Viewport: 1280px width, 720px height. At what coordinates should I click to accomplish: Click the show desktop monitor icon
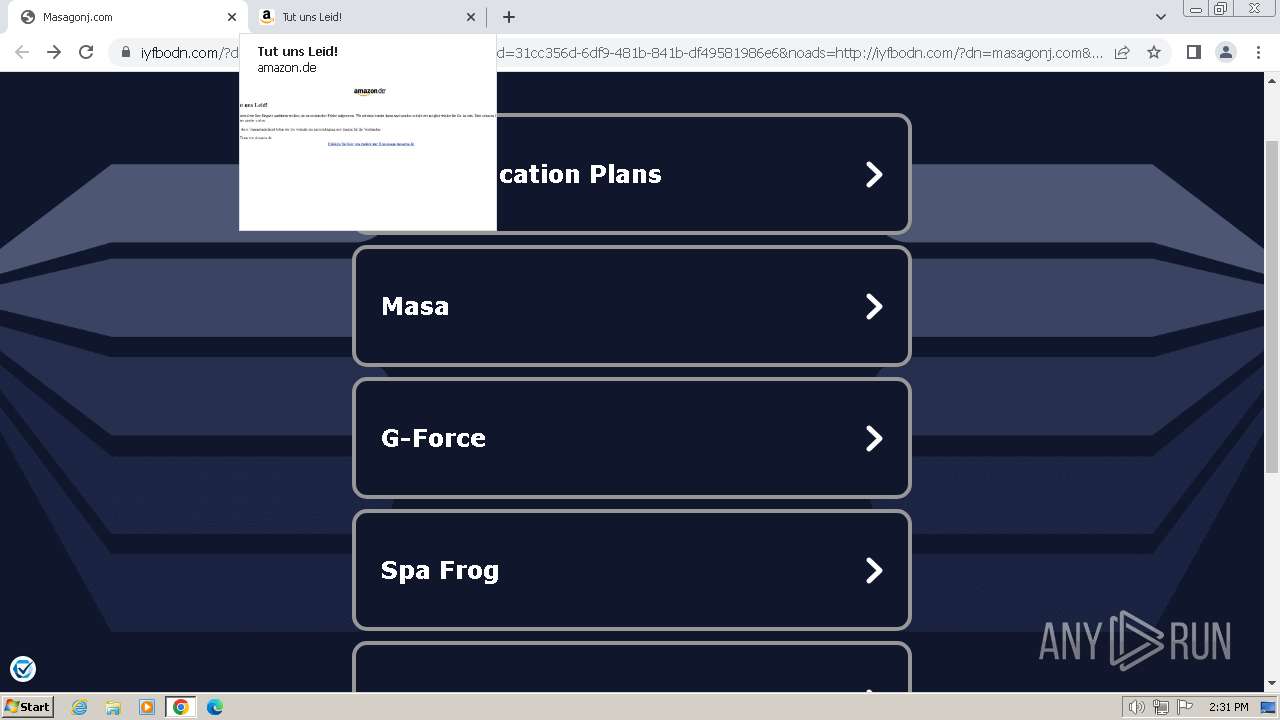pos(1268,707)
